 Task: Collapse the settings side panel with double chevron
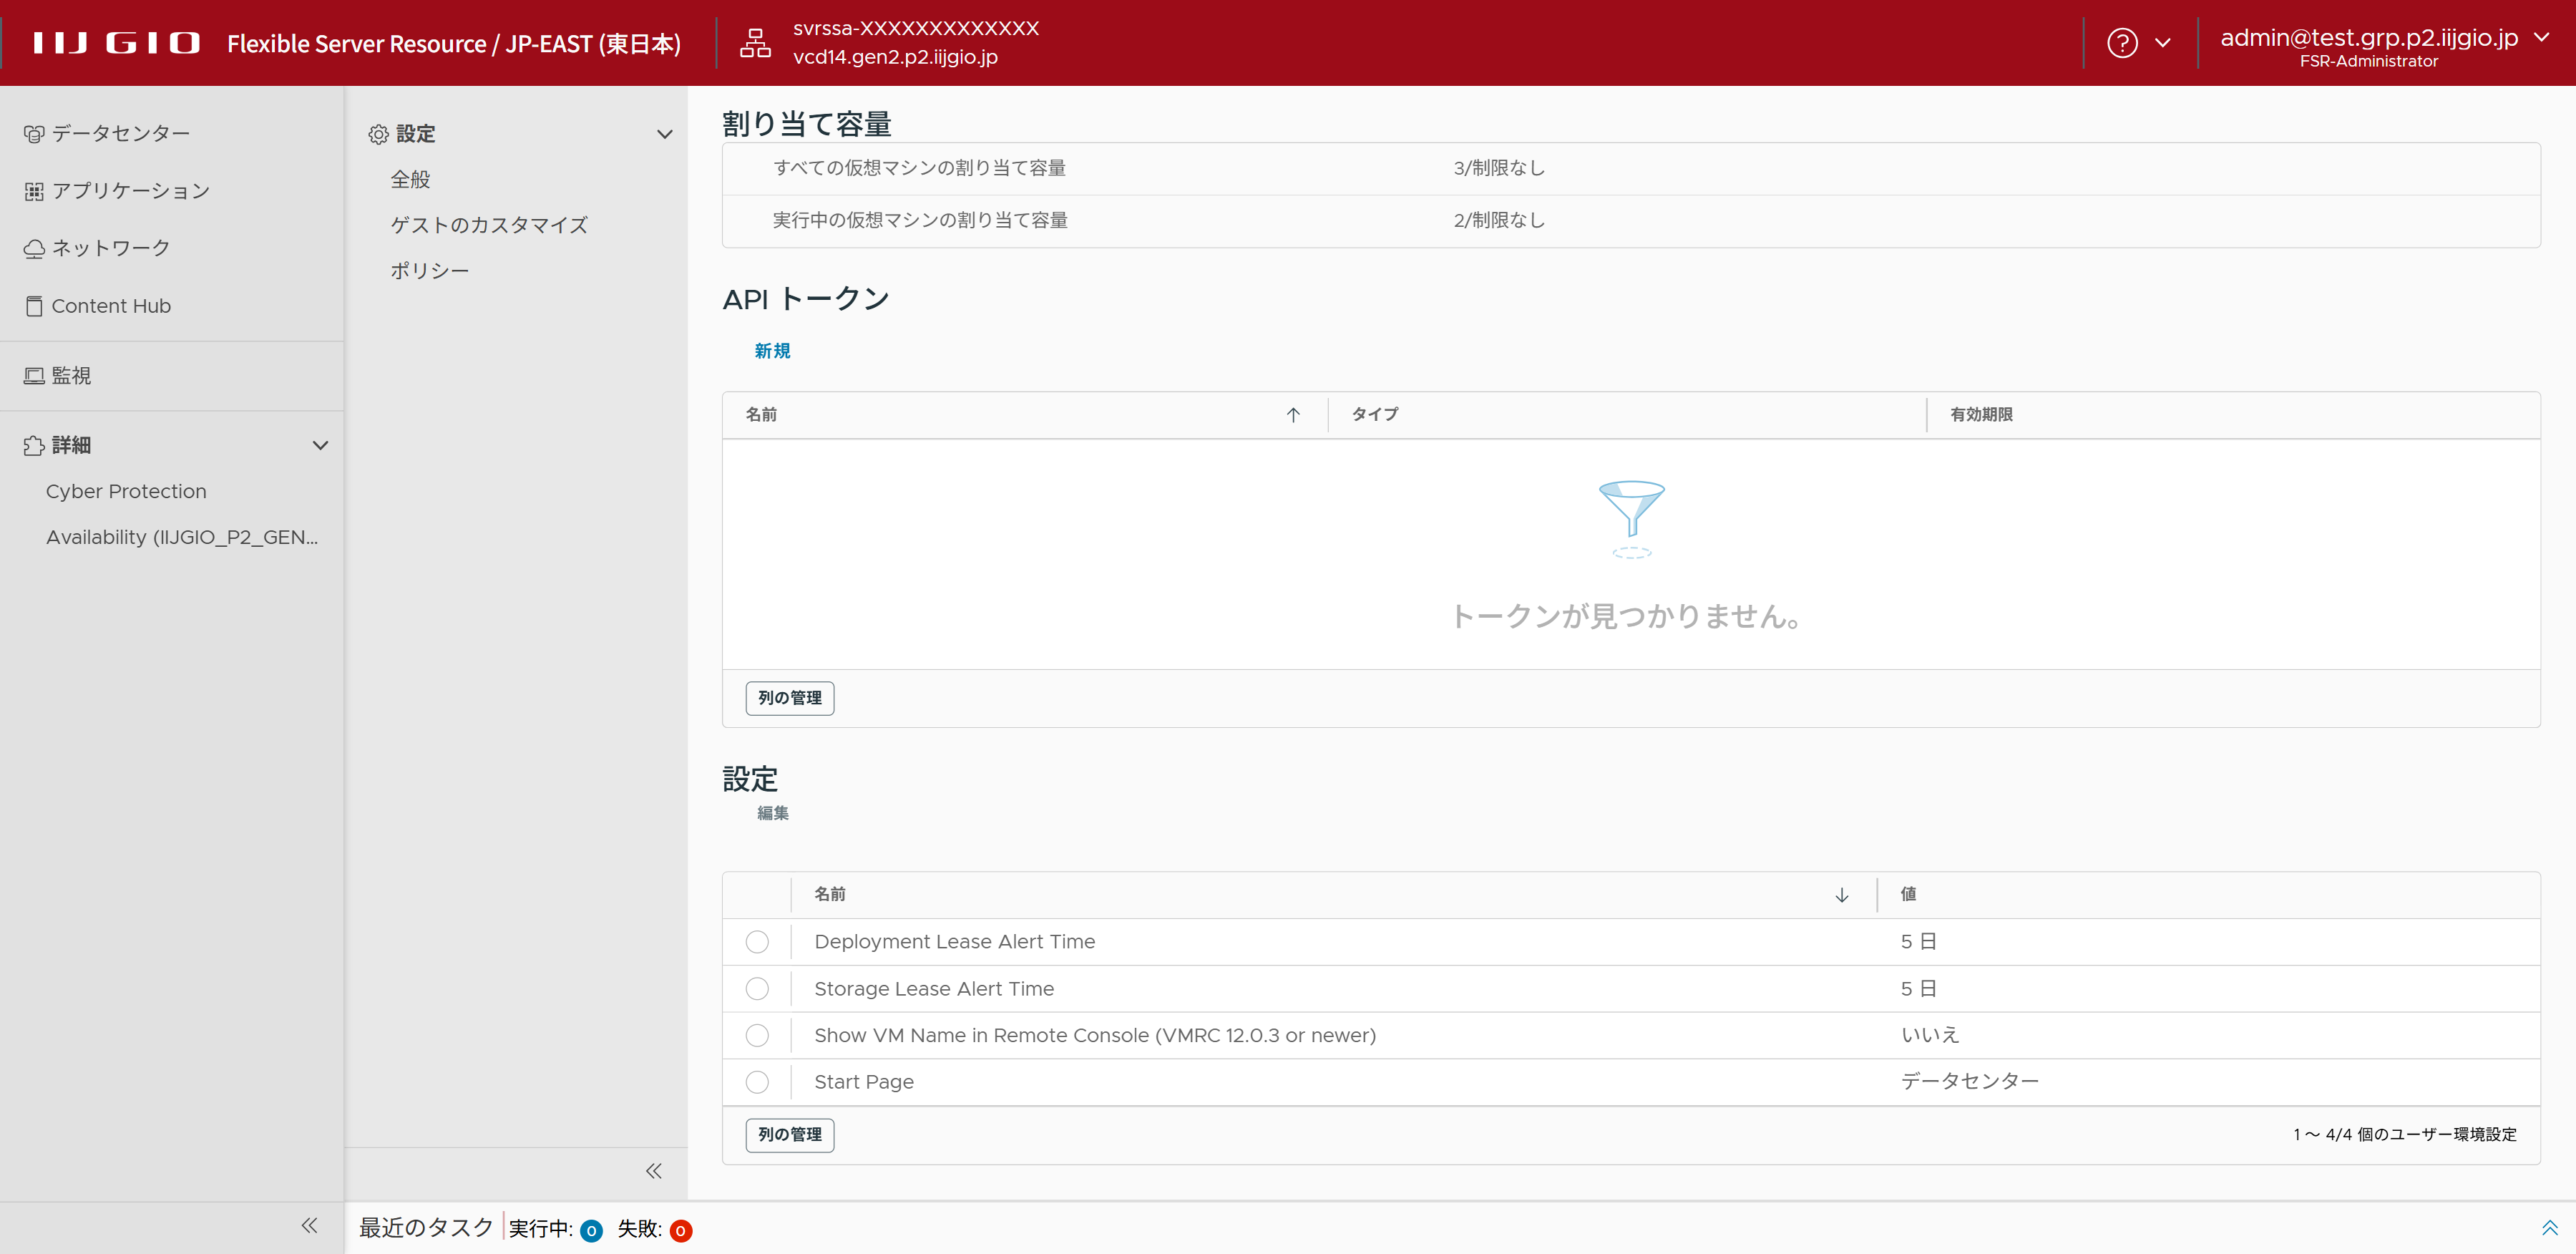point(653,1171)
